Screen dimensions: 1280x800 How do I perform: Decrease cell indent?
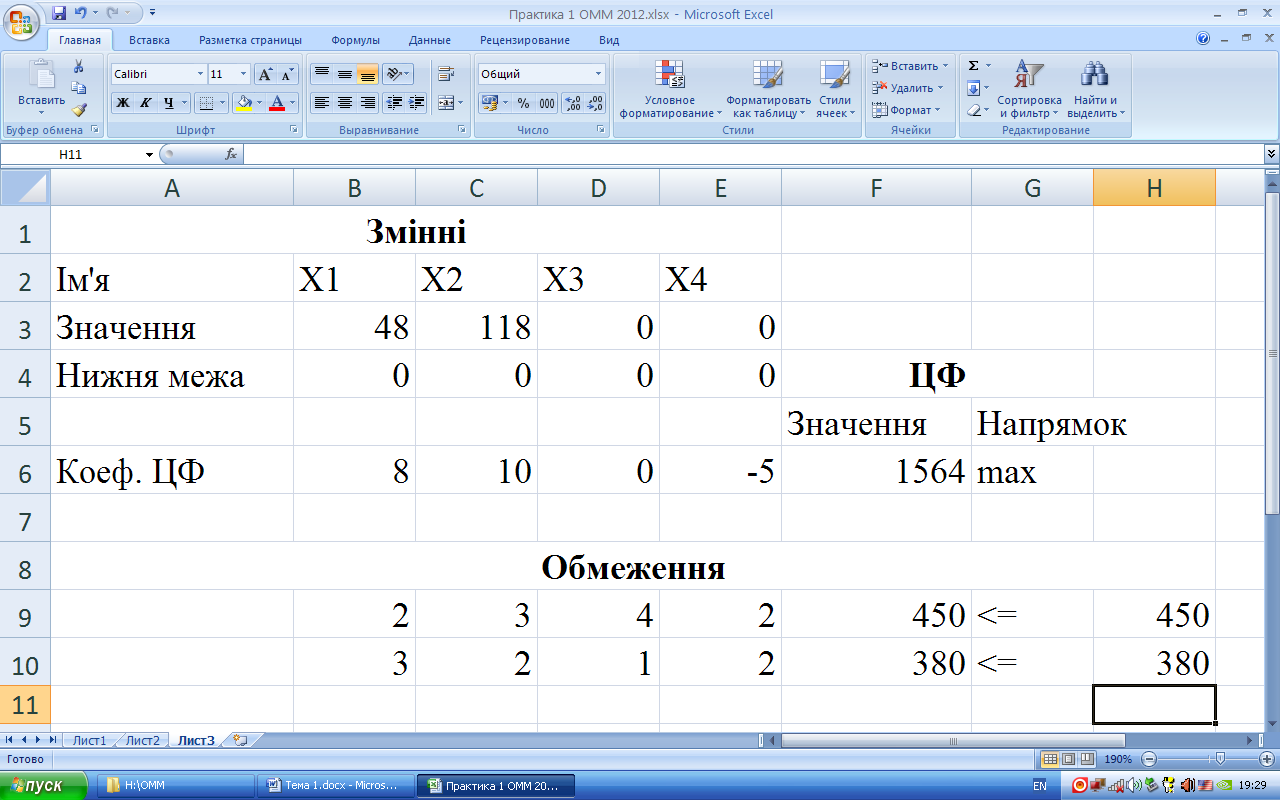(394, 102)
